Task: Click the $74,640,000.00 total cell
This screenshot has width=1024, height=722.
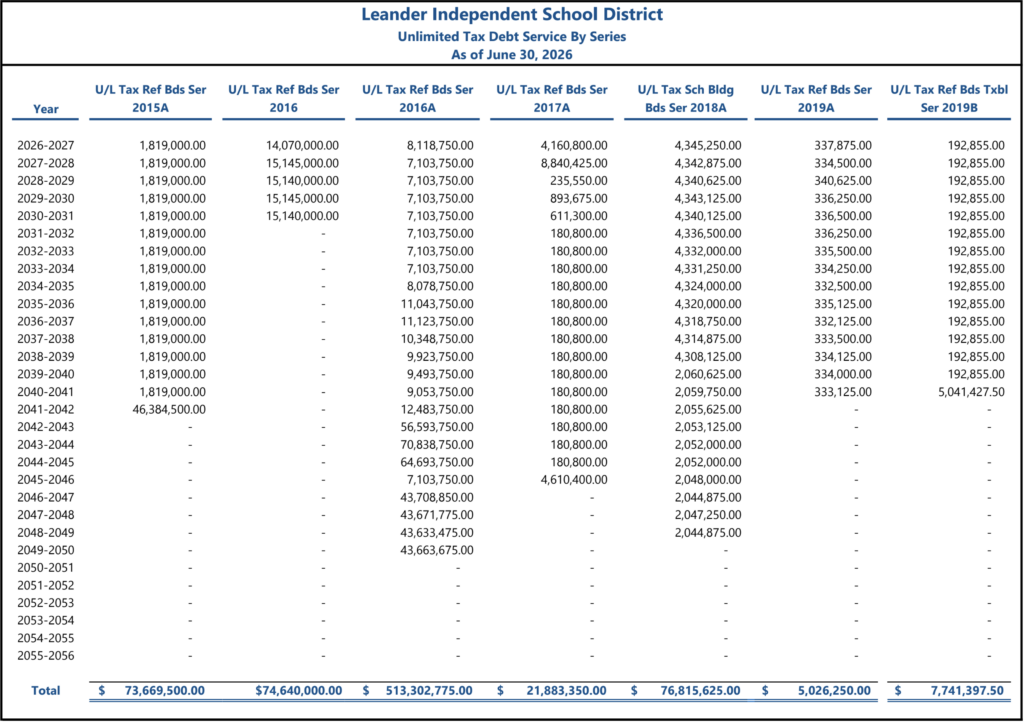Action: (x=298, y=690)
